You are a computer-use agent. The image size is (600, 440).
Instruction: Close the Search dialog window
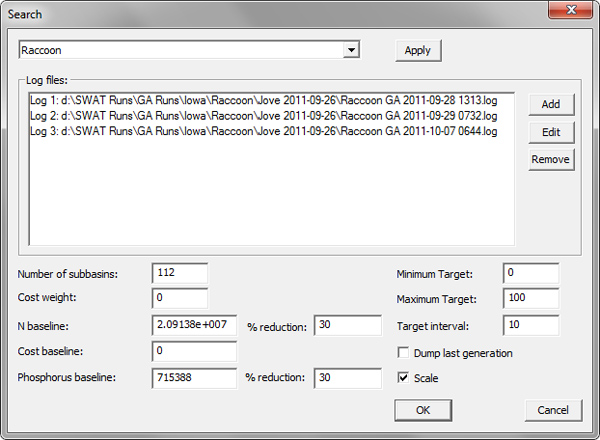[571, 10]
